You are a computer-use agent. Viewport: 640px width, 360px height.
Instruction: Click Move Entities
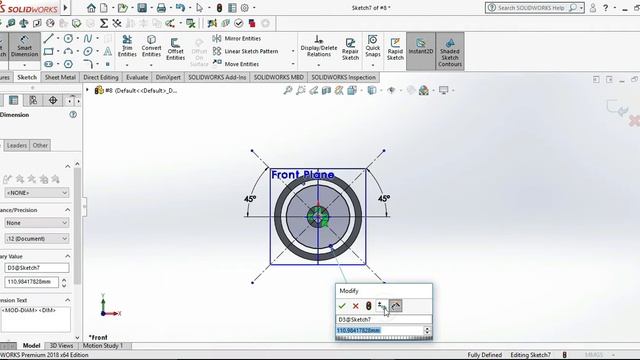tap(236, 64)
